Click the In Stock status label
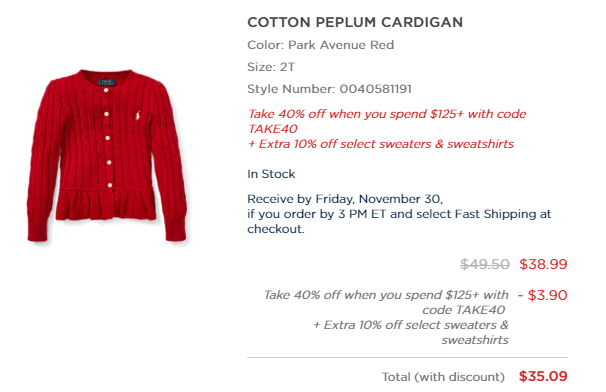Viewport: 606px width, 392px height. 271,174
